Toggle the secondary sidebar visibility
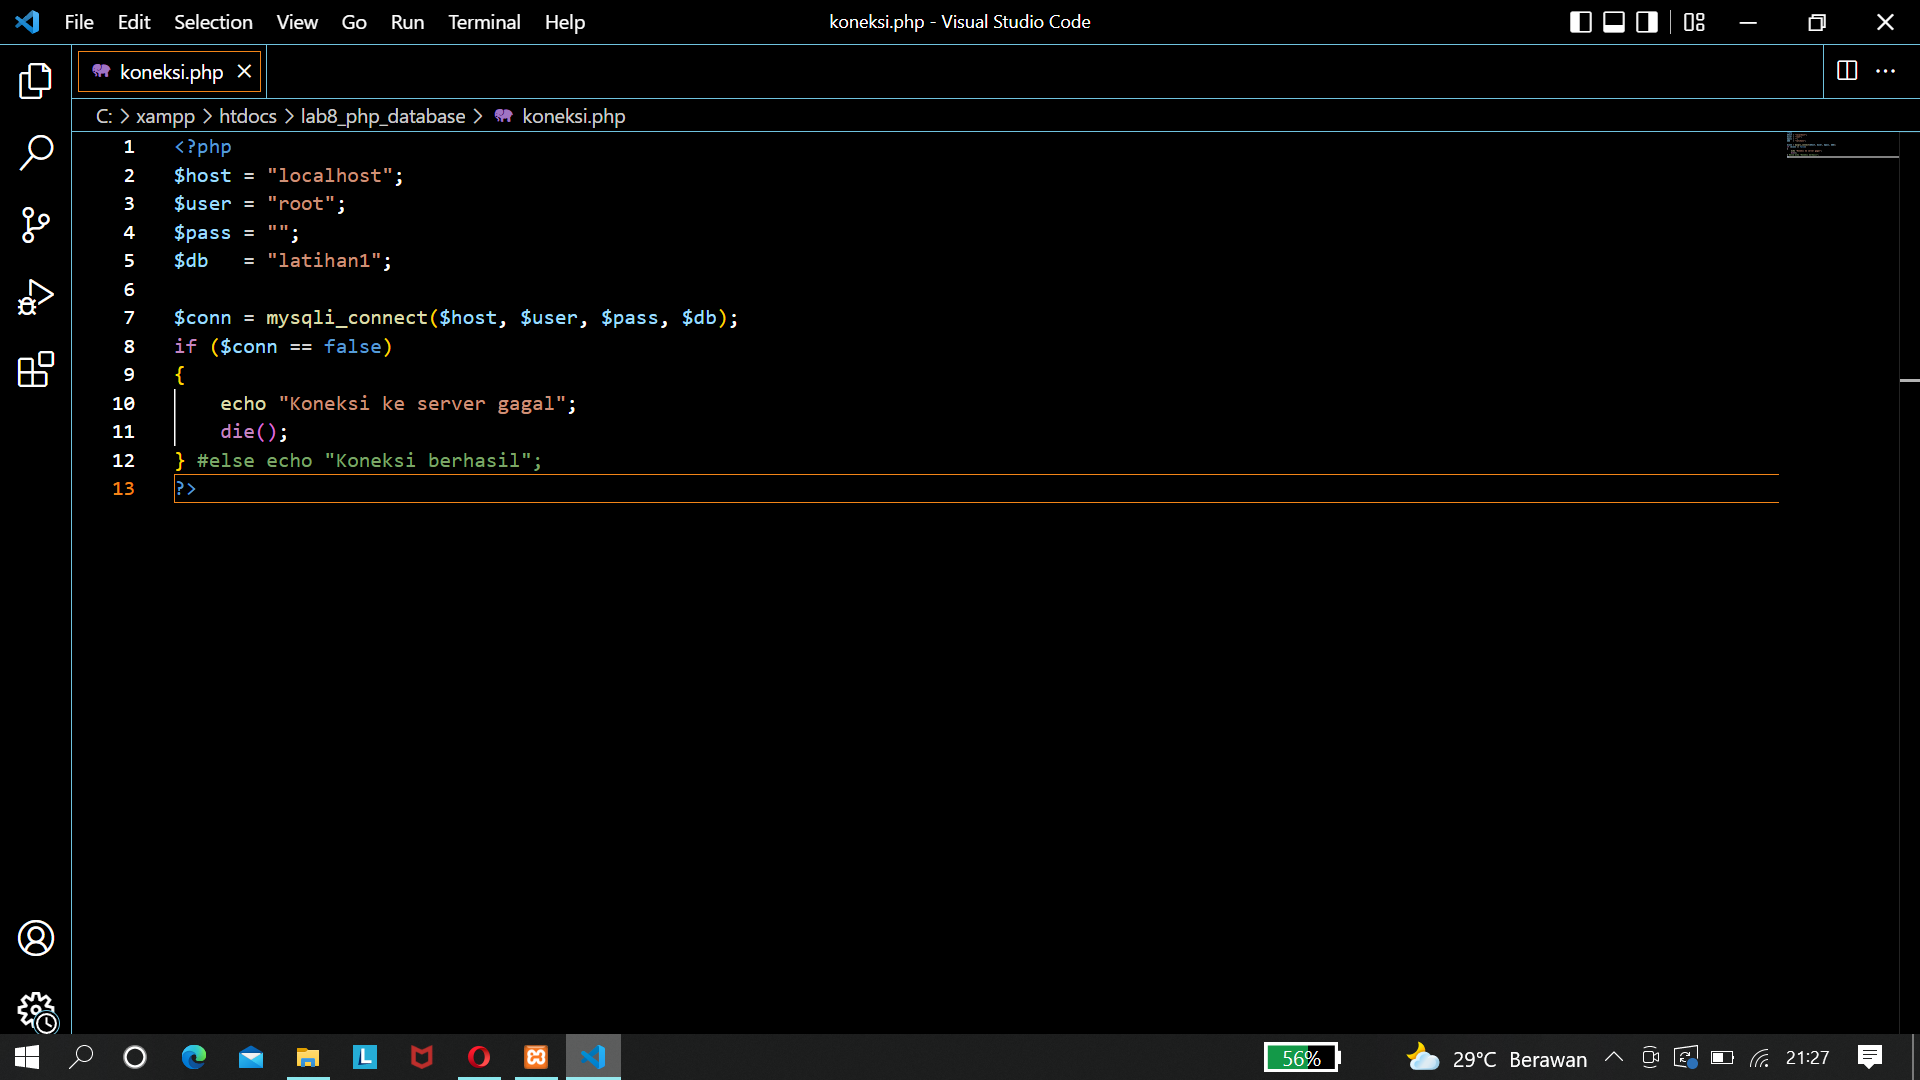The height and width of the screenshot is (1080, 1920). 1646,21
